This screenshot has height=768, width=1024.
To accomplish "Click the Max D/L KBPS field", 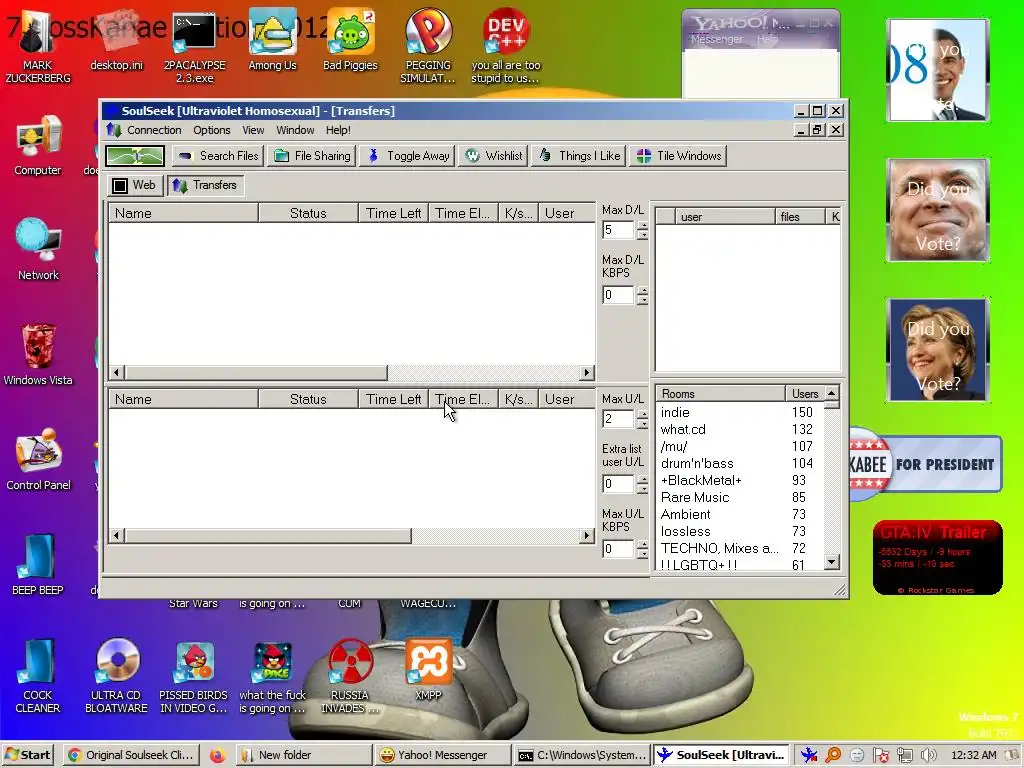I will [618, 295].
